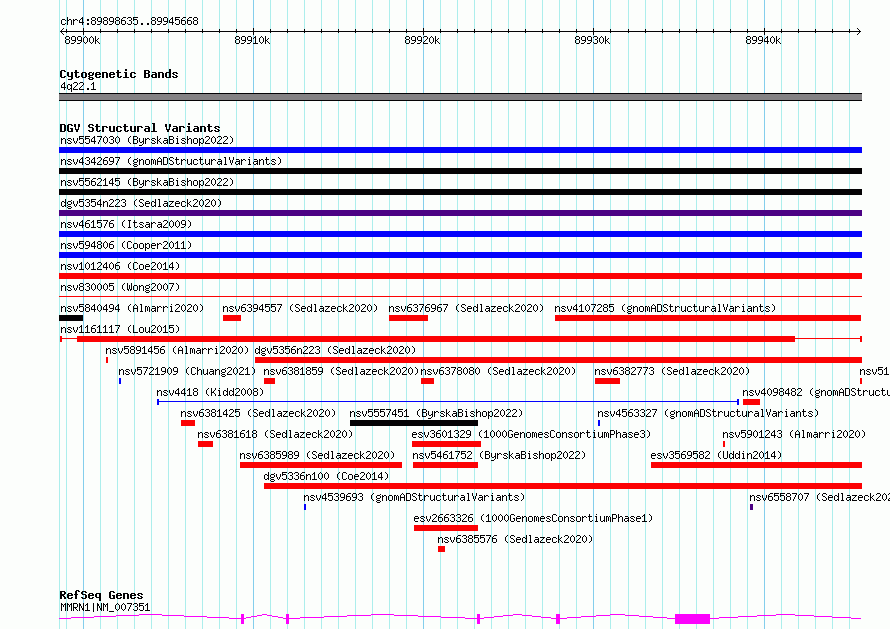Click the 89910k ruler tick label
The height and width of the screenshot is (629, 890).
point(252,40)
